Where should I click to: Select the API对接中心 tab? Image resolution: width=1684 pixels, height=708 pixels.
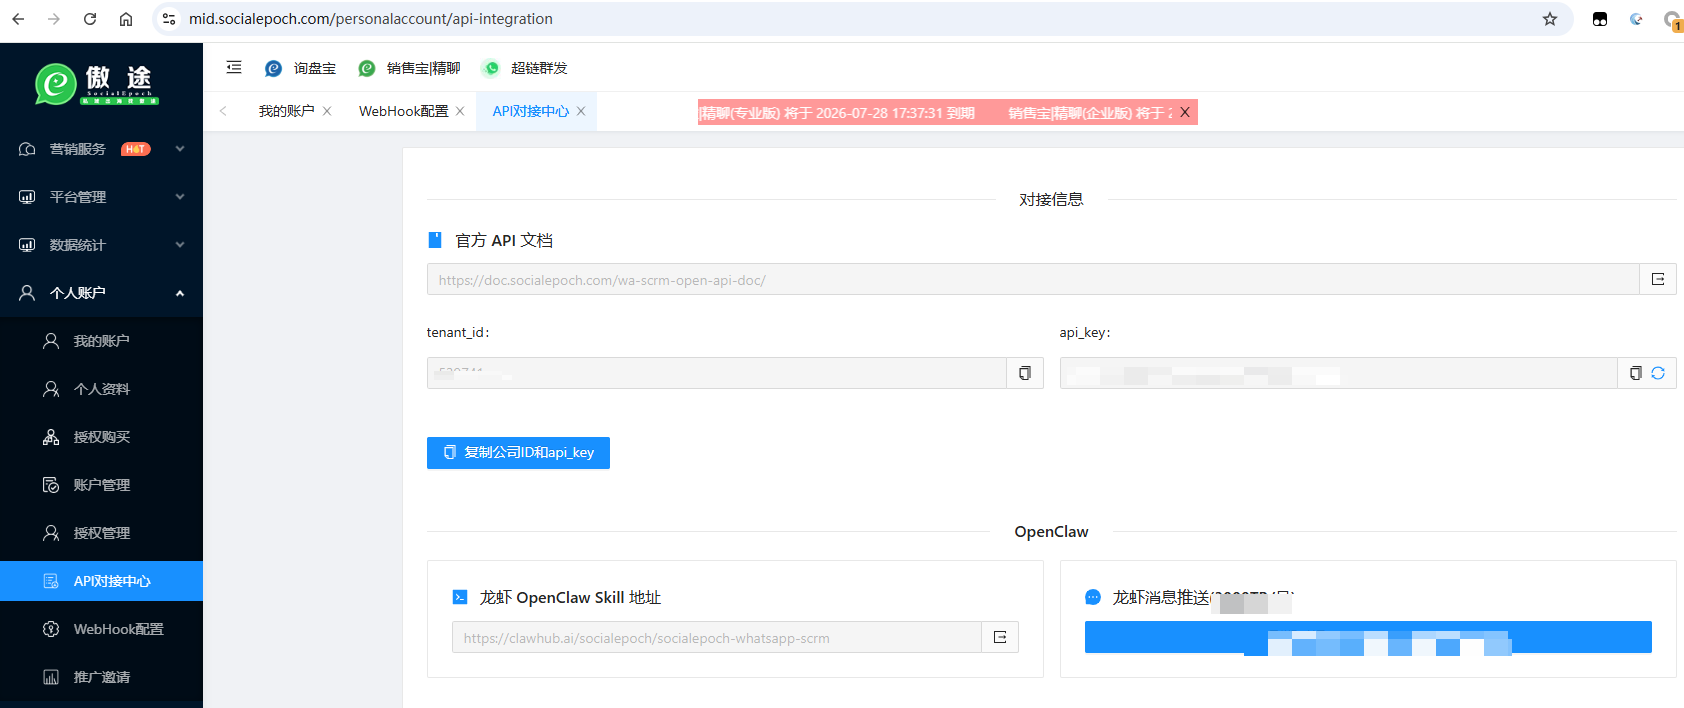click(x=530, y=111)
